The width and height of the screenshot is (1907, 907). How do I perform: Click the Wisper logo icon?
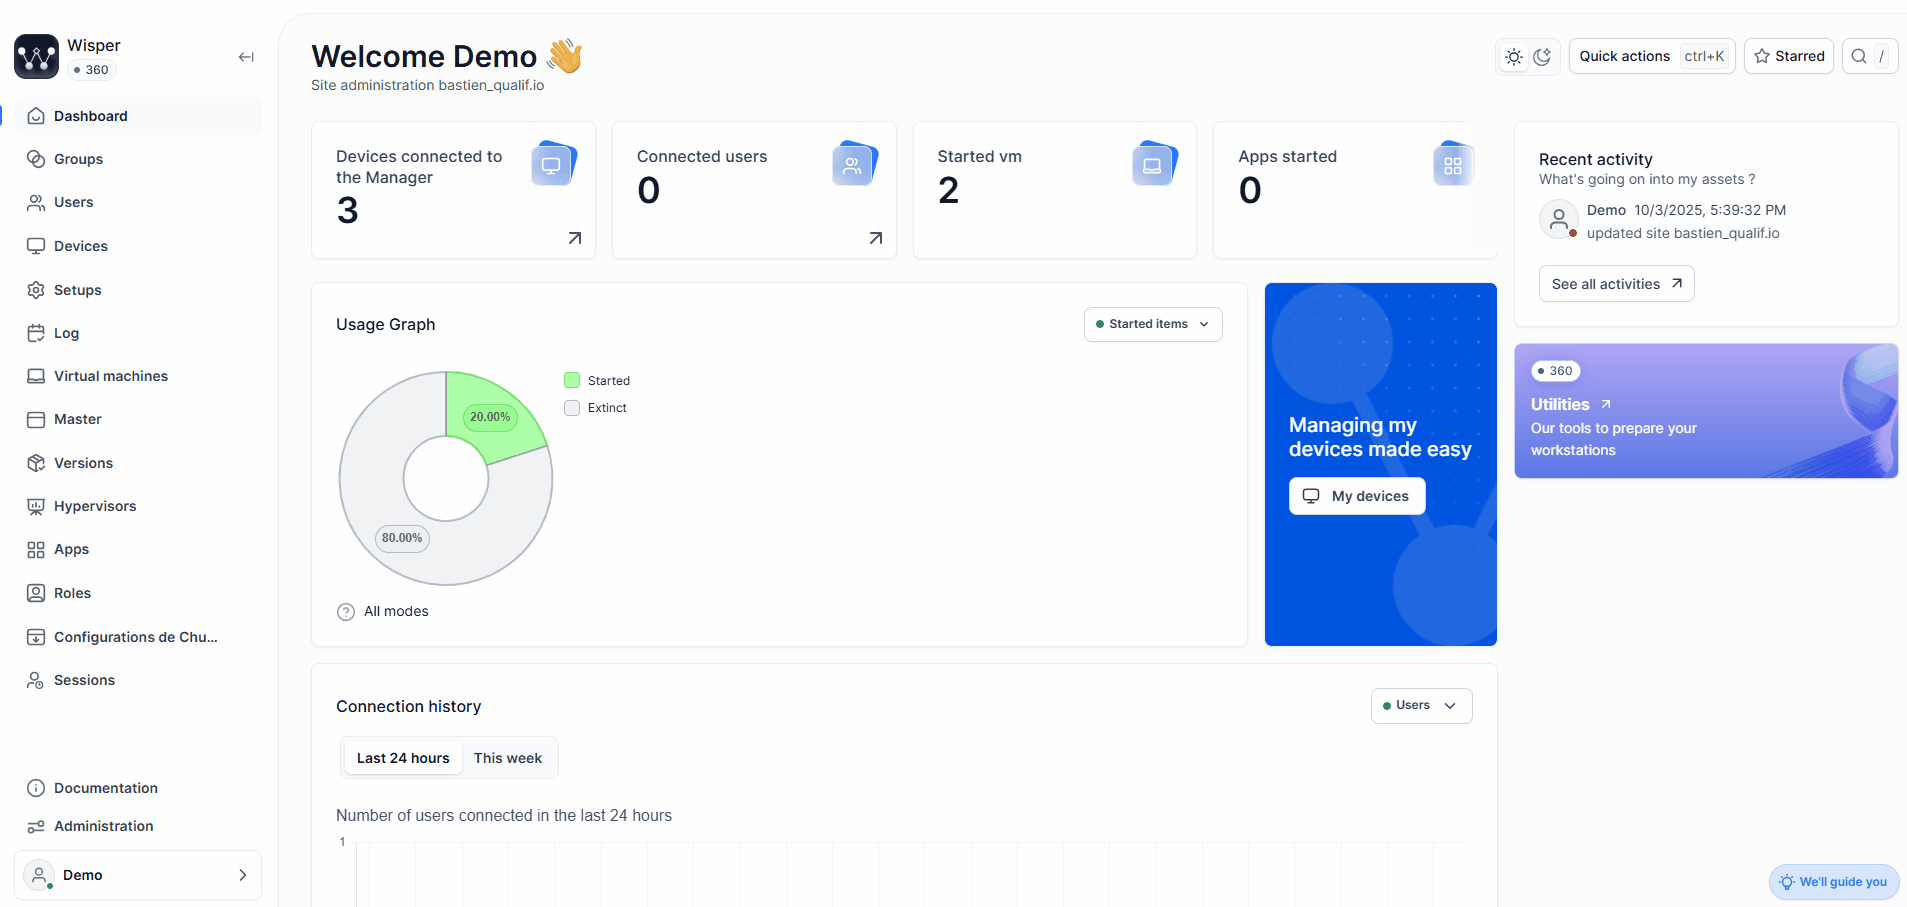pyautogui.click(x=37, y=57)
